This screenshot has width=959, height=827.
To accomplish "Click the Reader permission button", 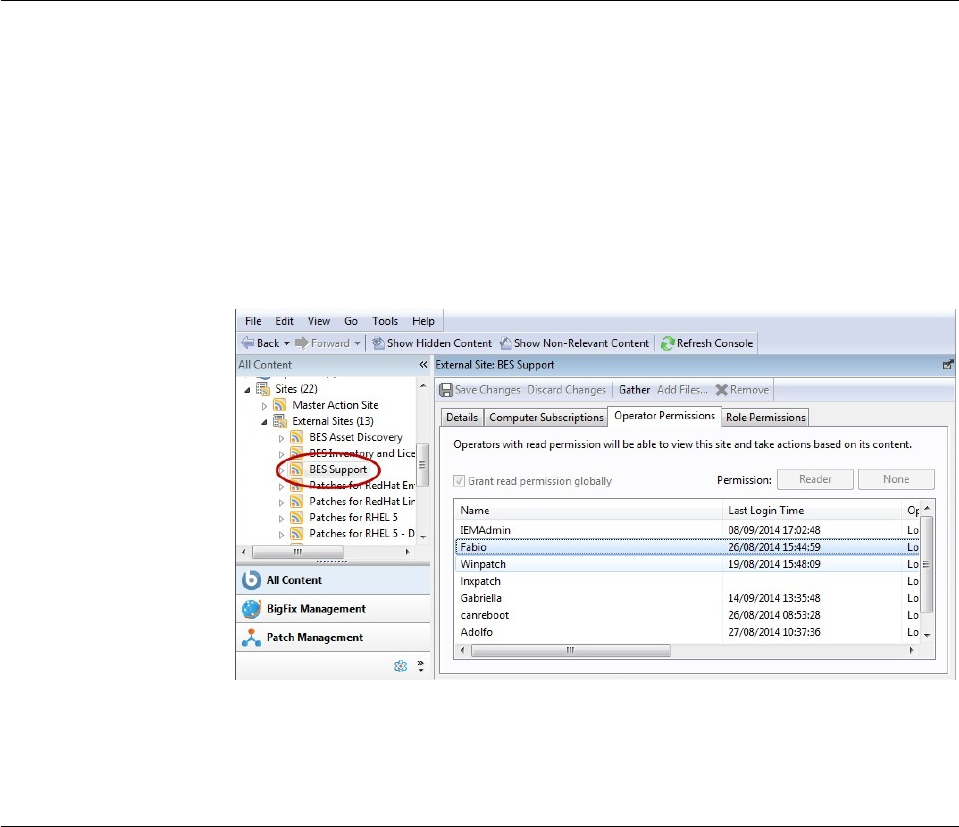I will pyautogui.click(x=815, y=479).
